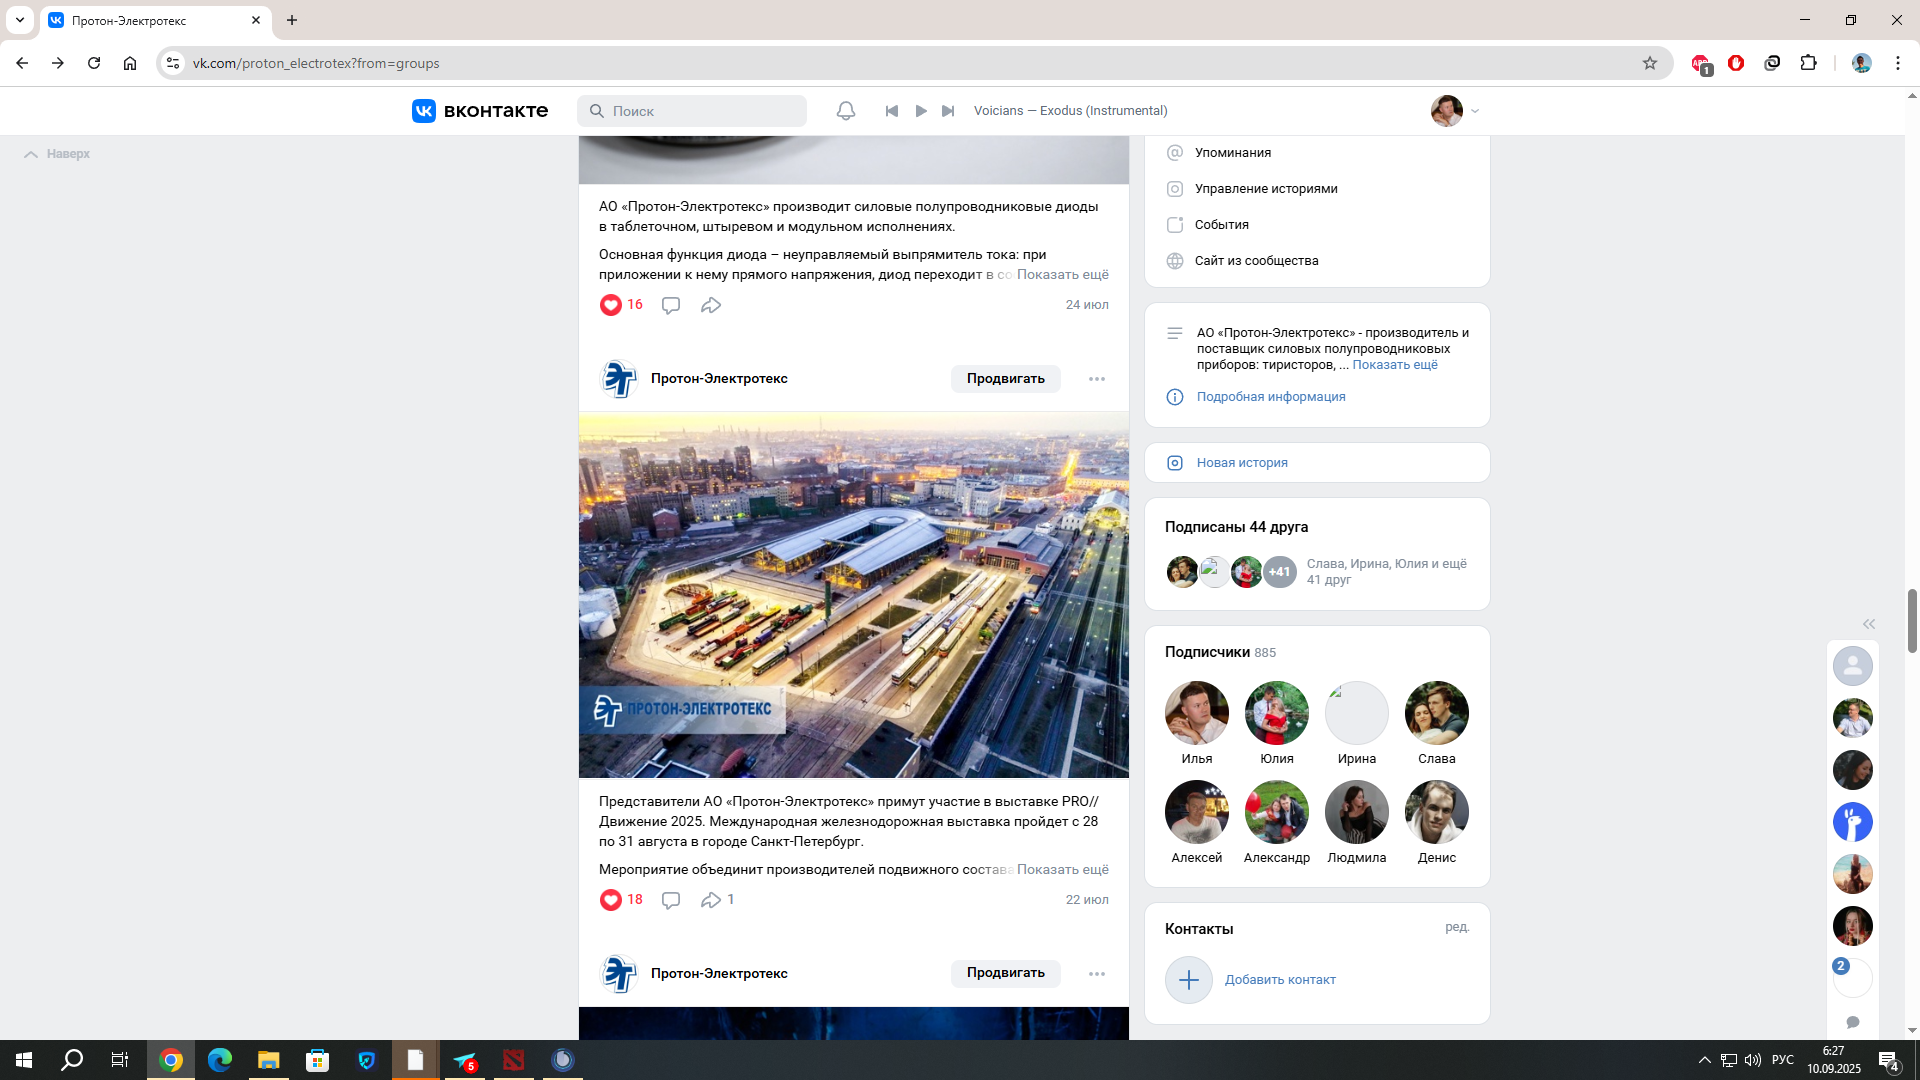Like the PRO//Движение exhibition post

pos(611,900)
